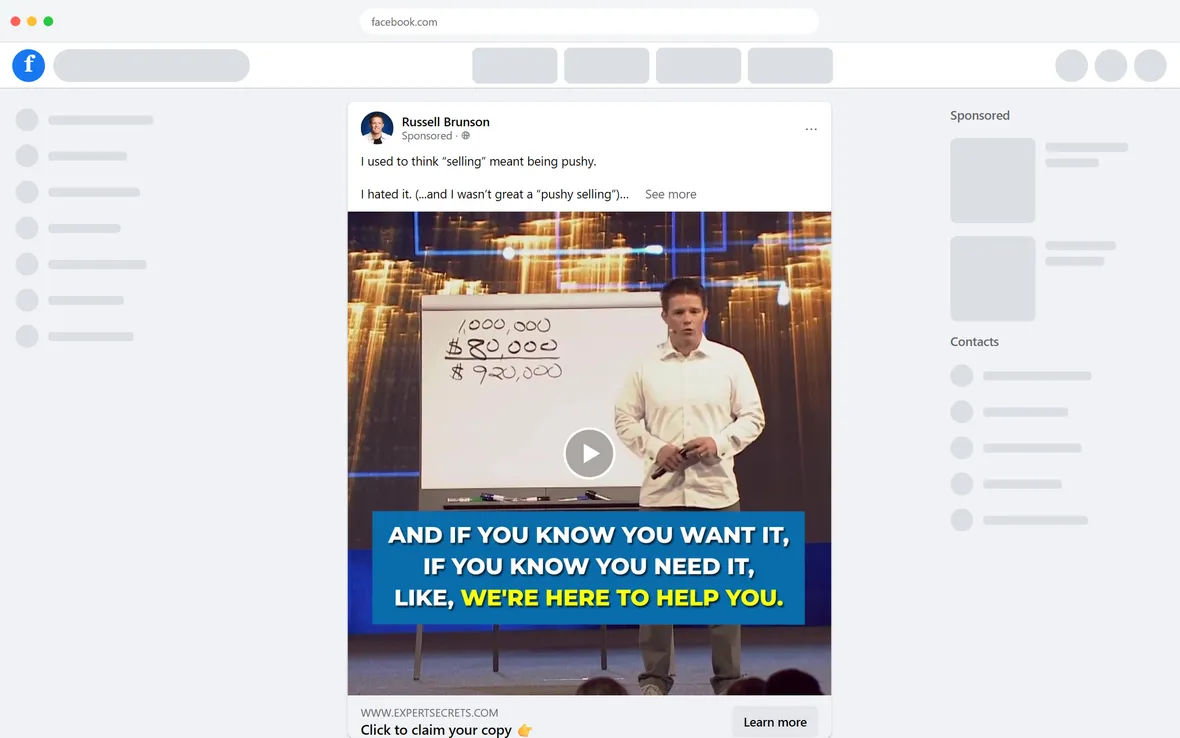Open the three-dot post options menu
This screenshot has width=1180, height=738.
click(810, 129)
